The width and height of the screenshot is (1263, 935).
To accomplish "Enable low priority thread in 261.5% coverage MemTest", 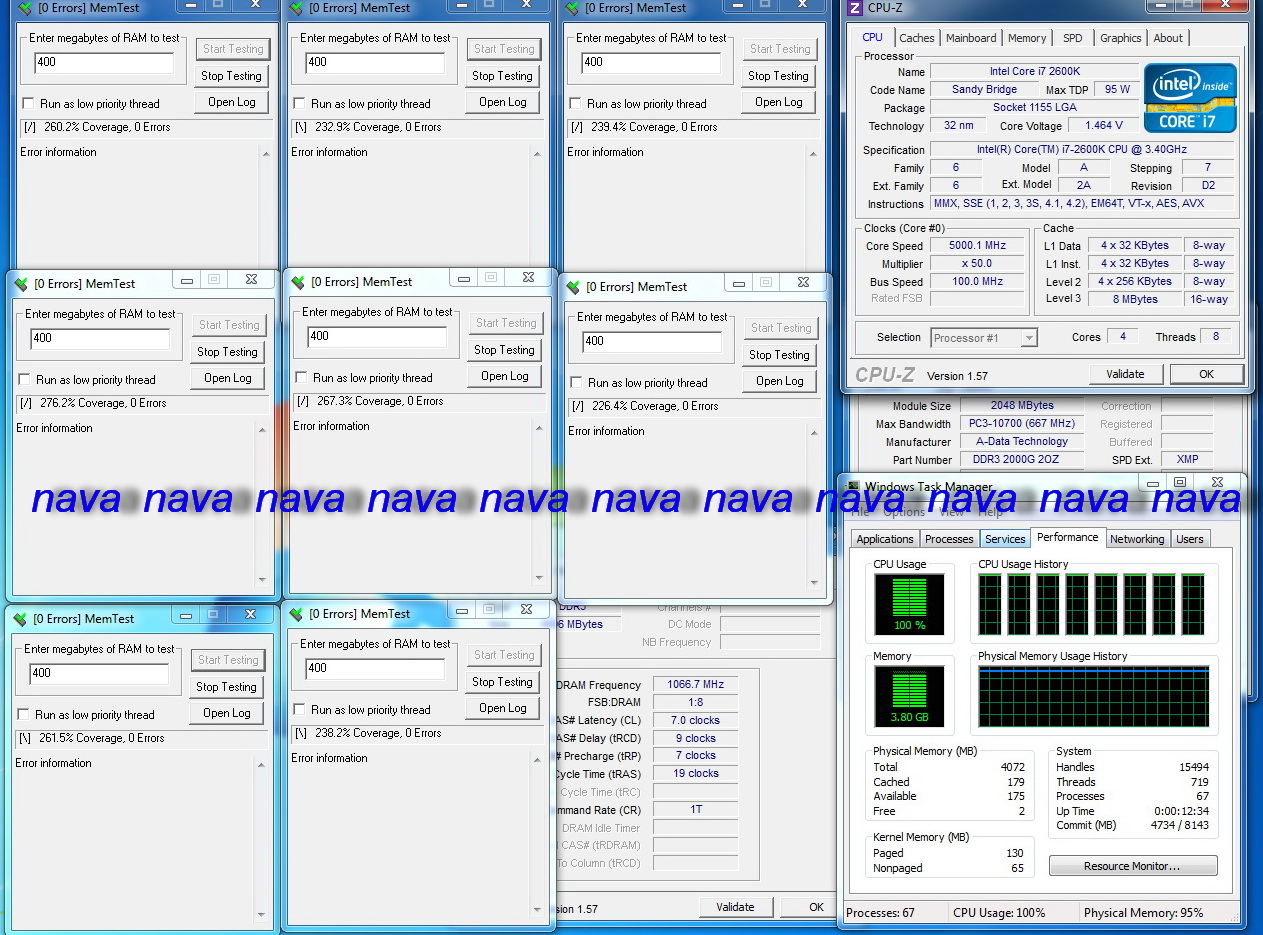I will (x=24, y=715).
